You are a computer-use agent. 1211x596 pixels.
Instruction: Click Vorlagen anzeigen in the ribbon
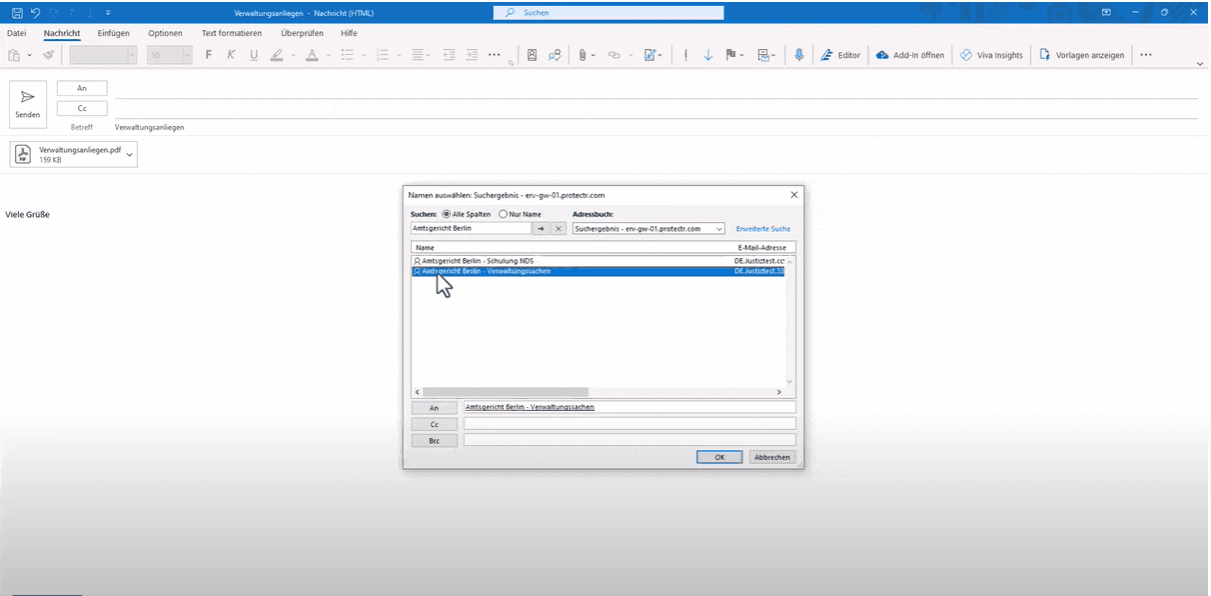[1082, 55]
